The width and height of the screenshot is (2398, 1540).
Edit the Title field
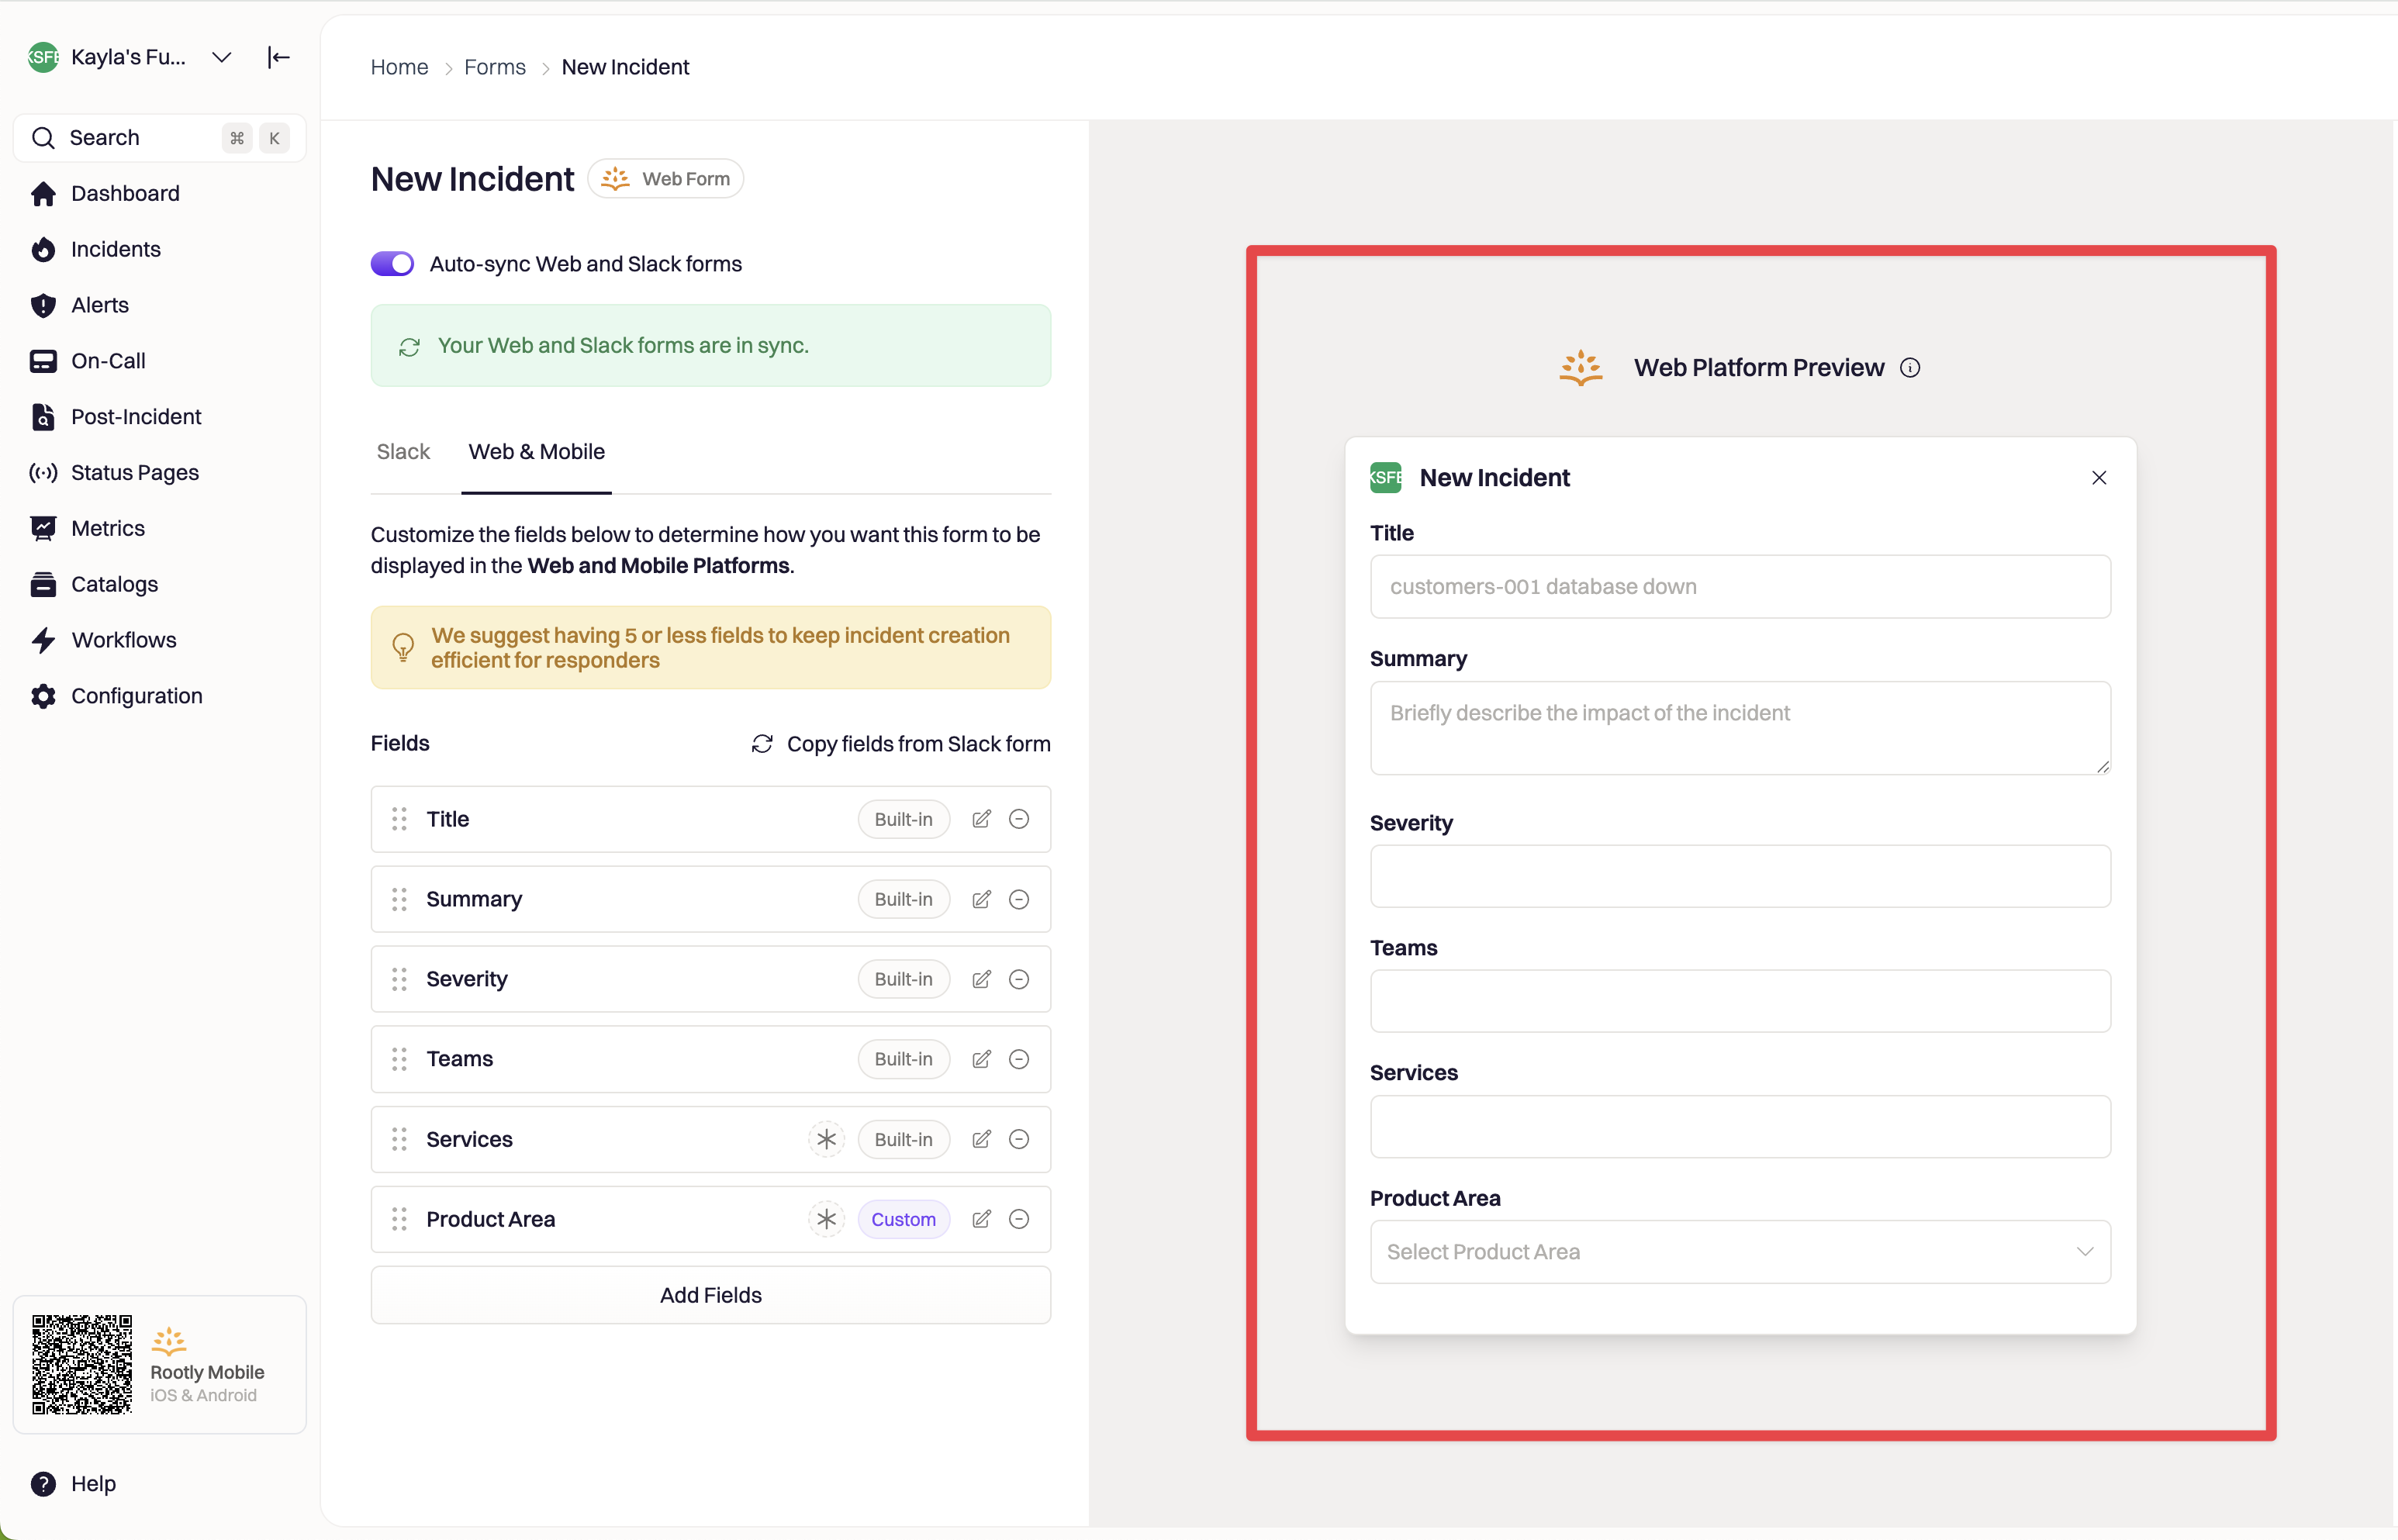coord(981,820)
